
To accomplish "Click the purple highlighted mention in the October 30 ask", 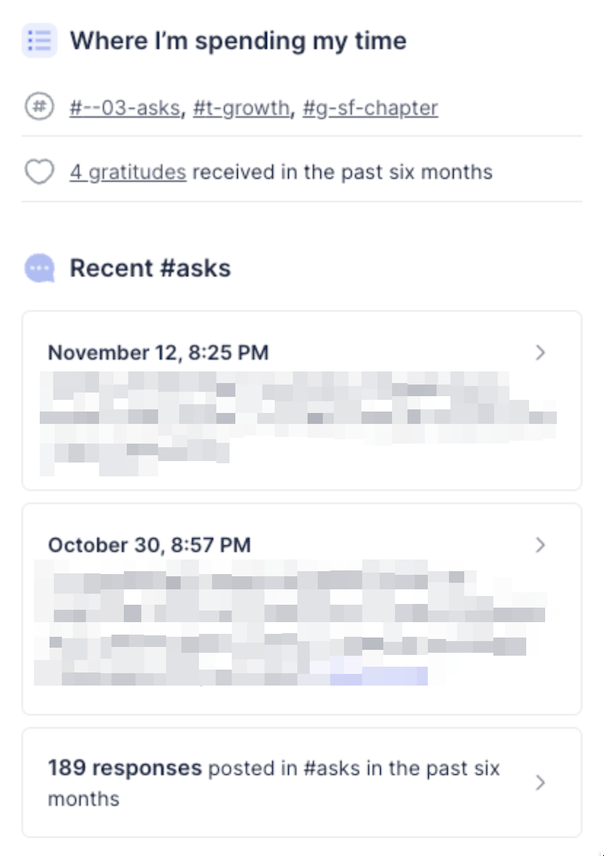I will pos(378,676).
